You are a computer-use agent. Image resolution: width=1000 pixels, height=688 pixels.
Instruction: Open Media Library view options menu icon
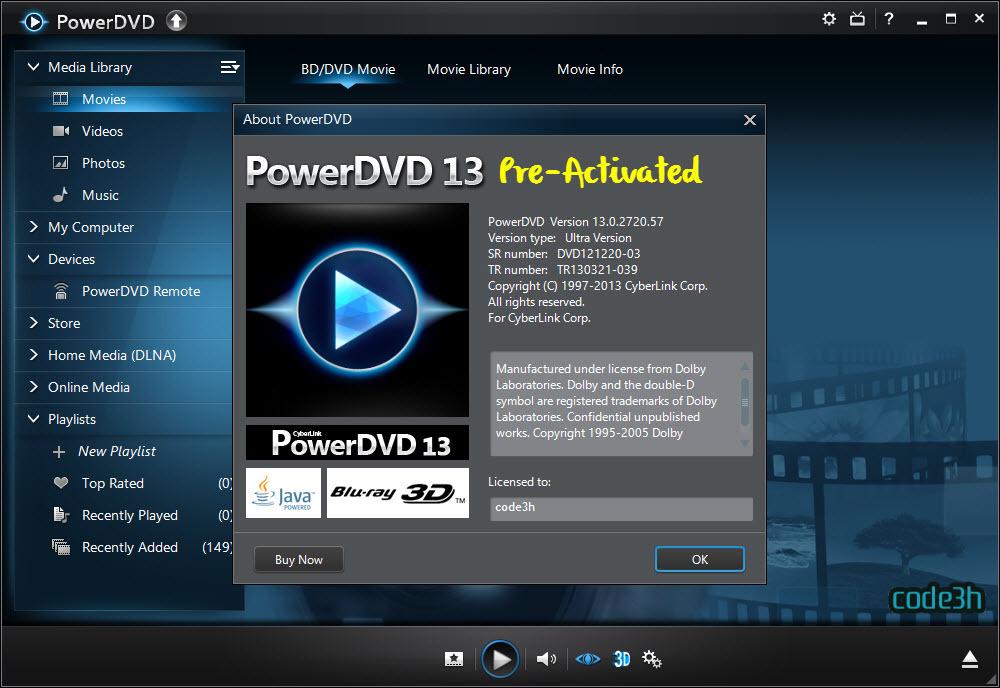(230, 67)
